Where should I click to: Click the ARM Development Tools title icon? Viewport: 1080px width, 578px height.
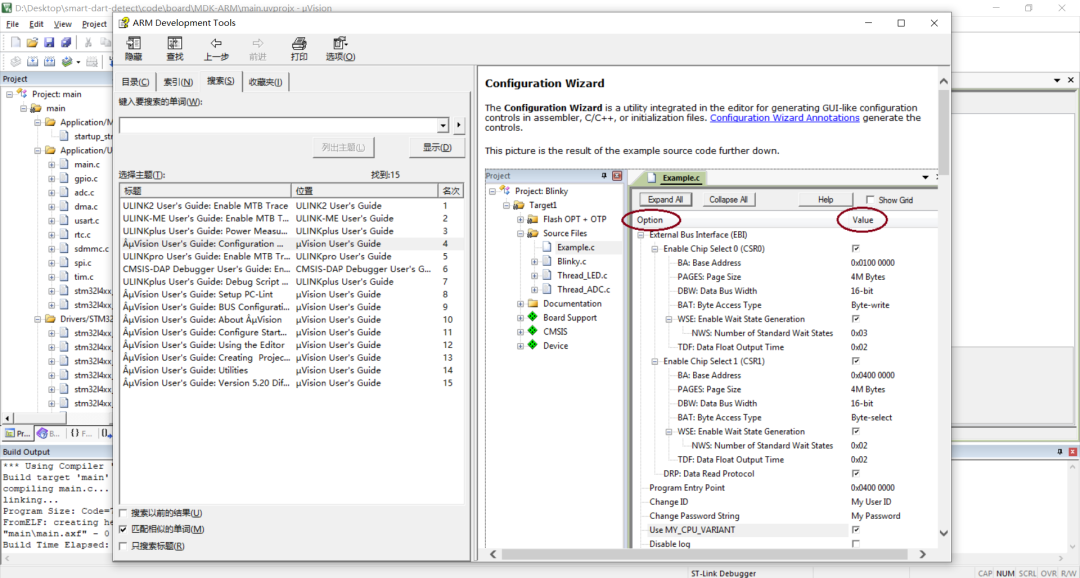(x=124, y=23)
